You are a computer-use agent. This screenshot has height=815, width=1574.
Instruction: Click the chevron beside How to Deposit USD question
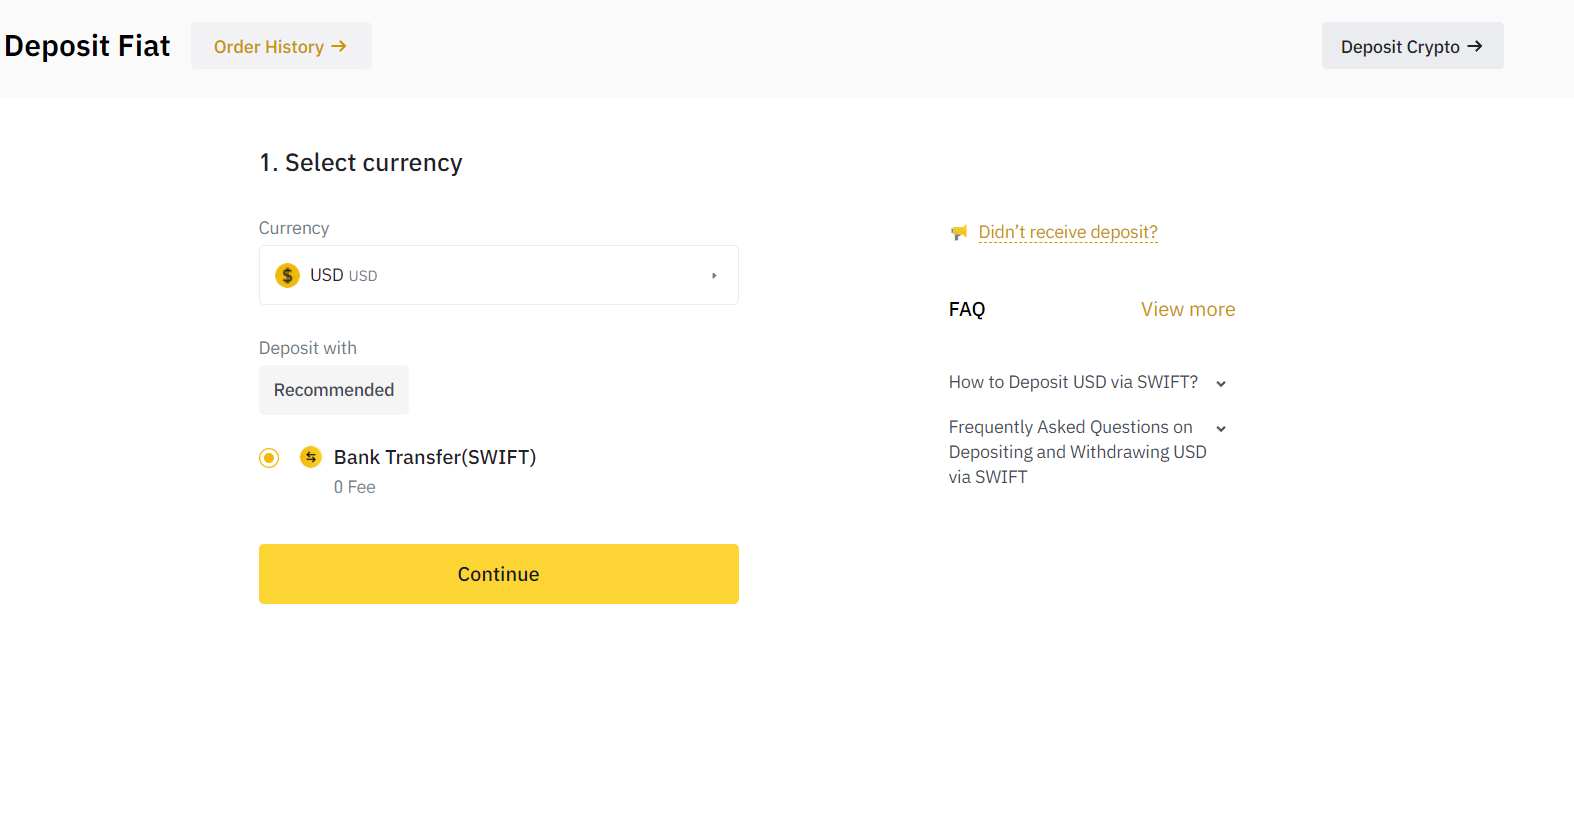tap(1221, 383)
